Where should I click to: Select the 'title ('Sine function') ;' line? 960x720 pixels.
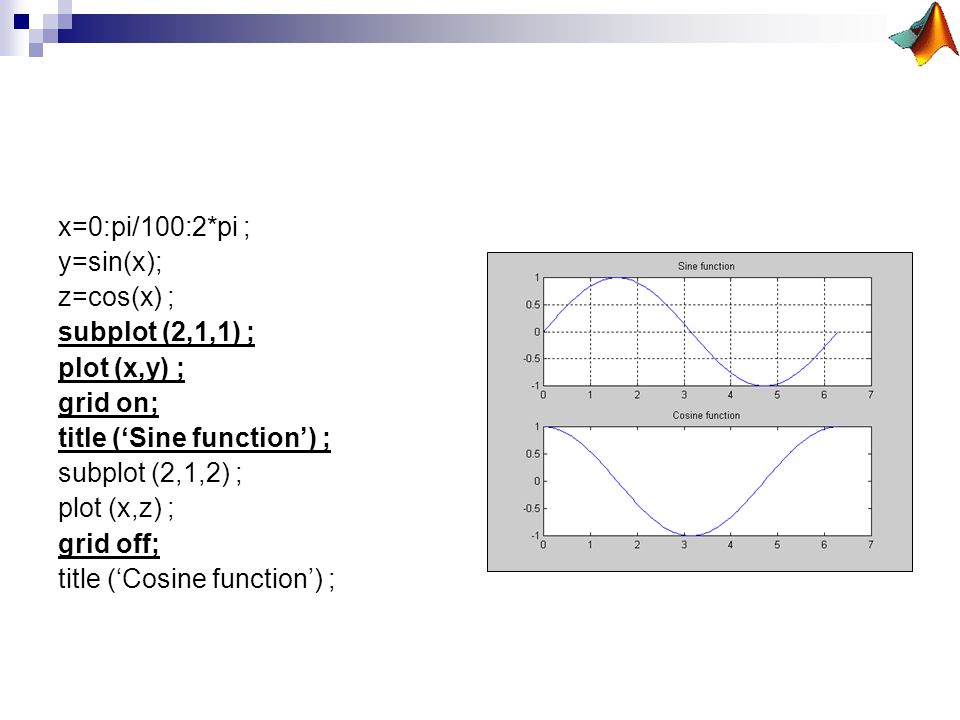tap(194, 438)
